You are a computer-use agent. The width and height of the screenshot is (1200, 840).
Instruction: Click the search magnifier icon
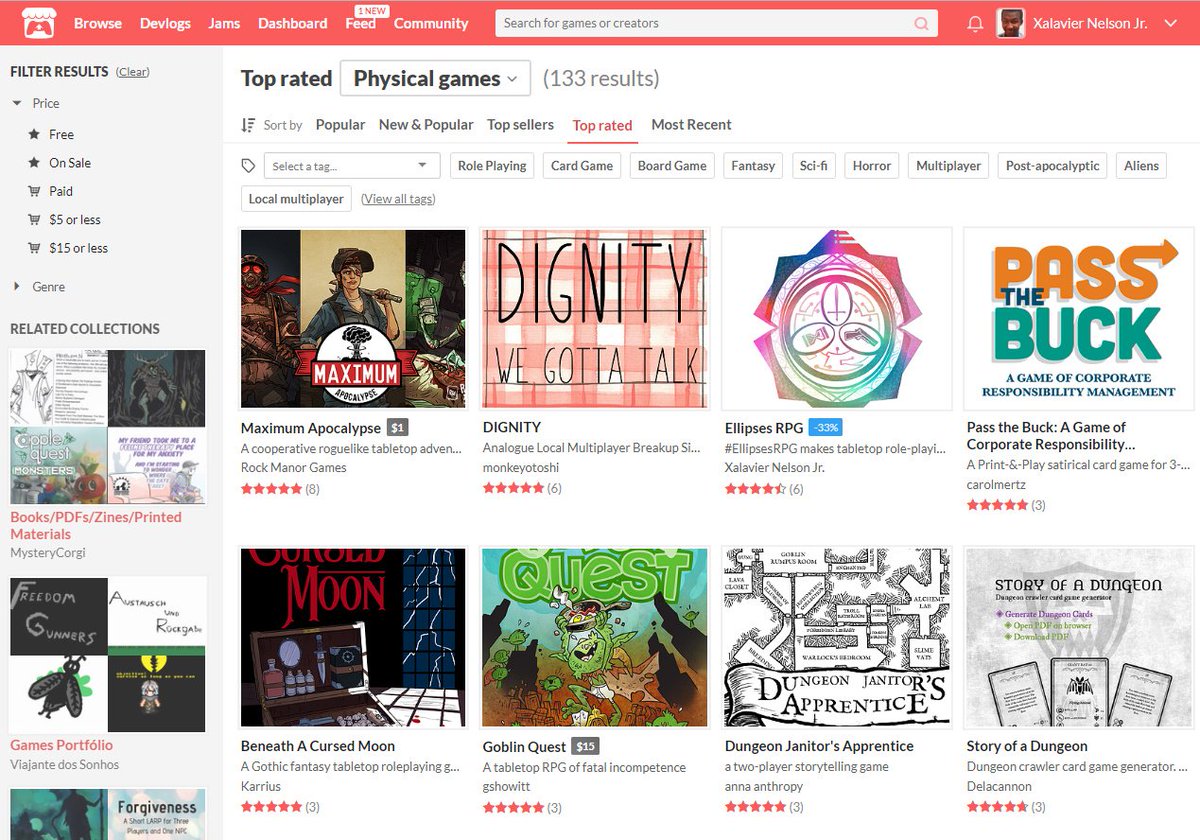coord(921,23)
